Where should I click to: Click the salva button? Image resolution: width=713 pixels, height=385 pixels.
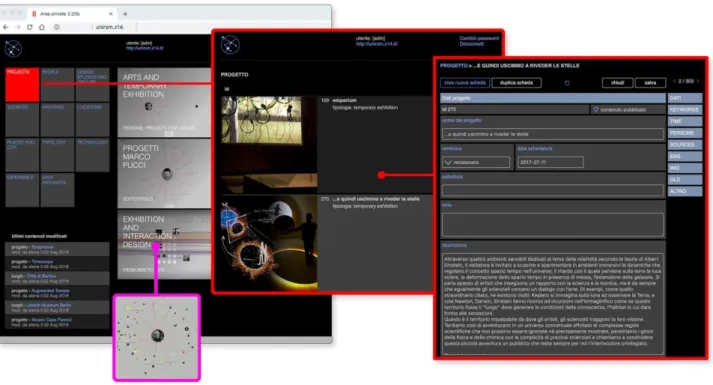650,83
